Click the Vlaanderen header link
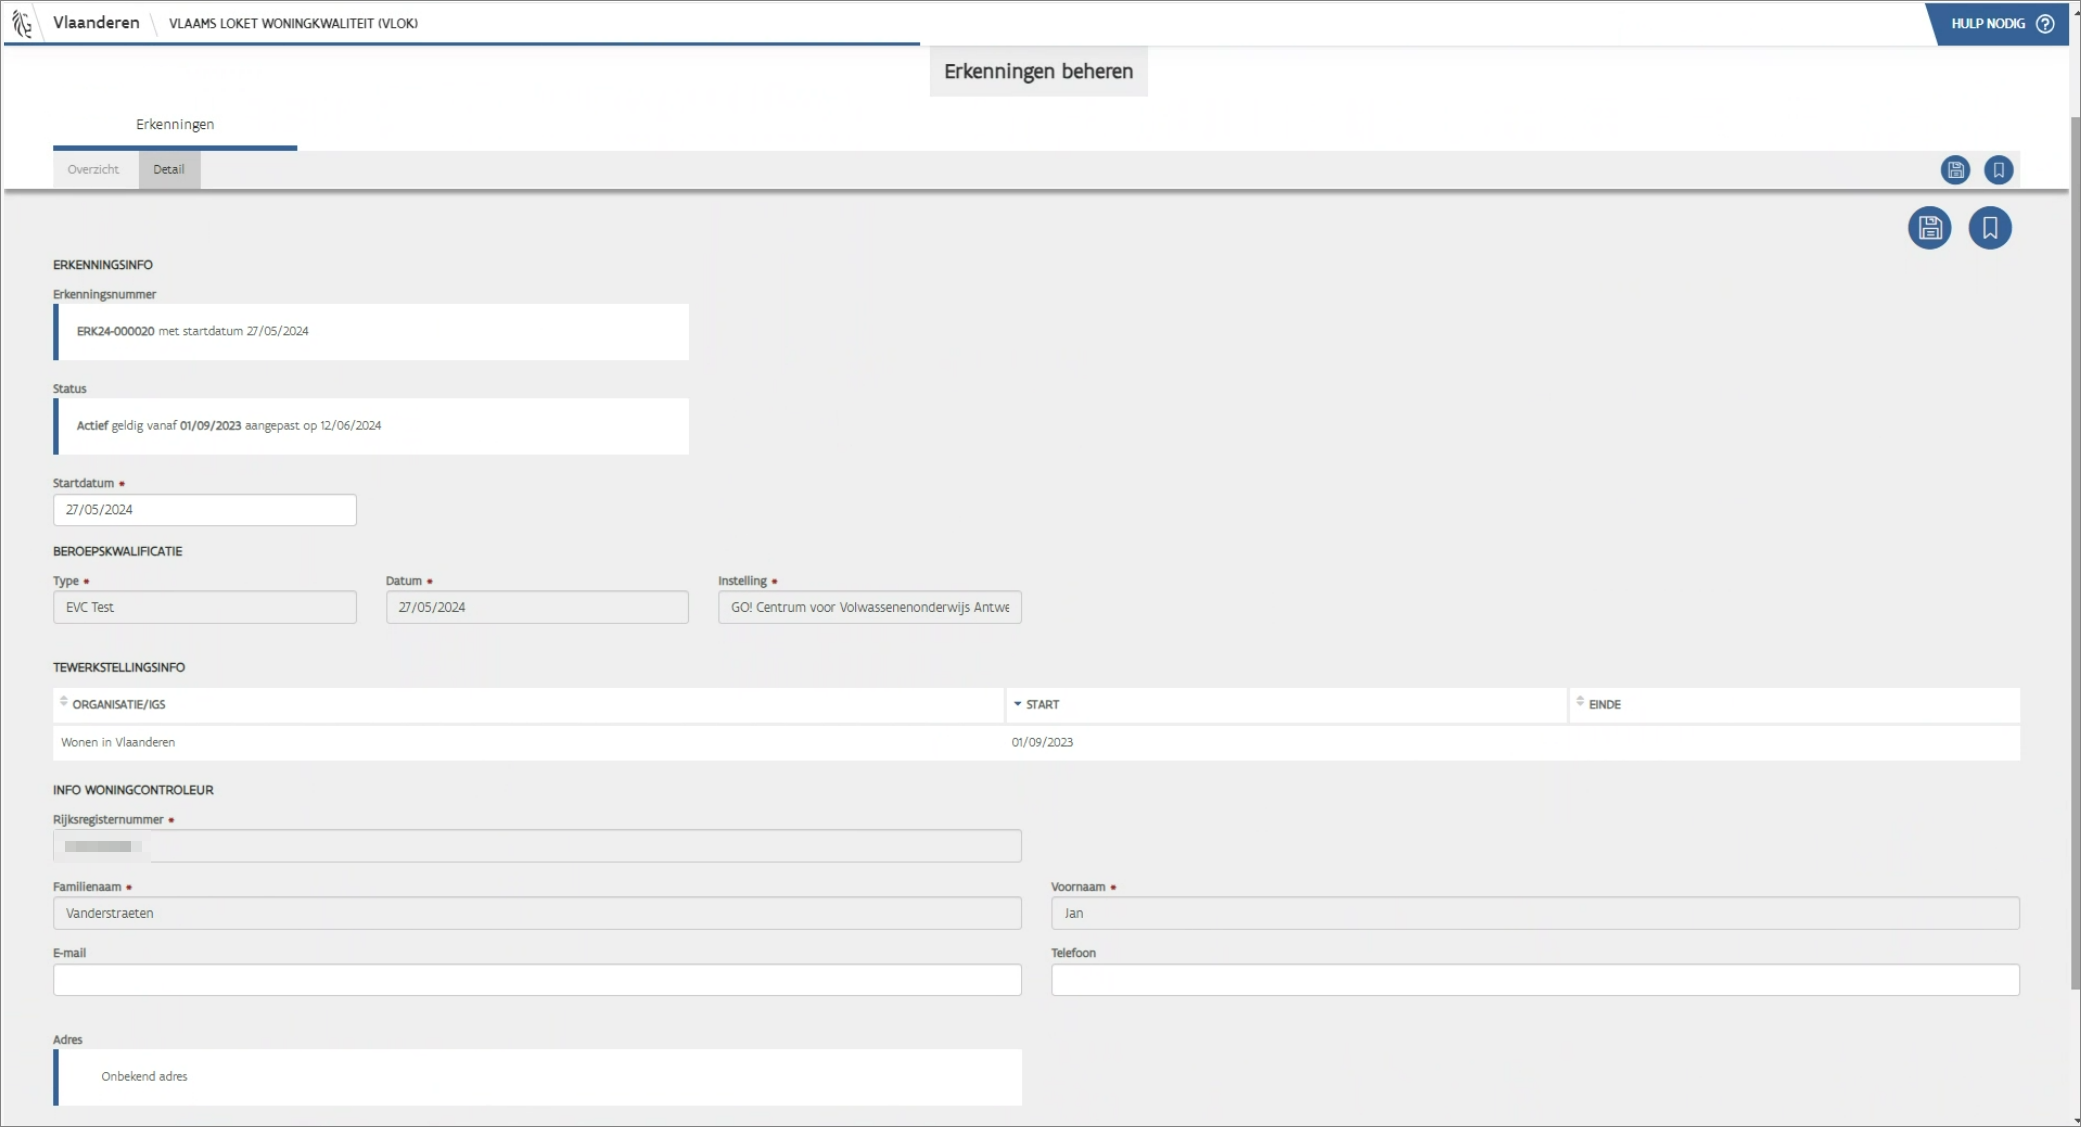The height and width of the screenshot is (1127, 2081). [x=96, y=23]
